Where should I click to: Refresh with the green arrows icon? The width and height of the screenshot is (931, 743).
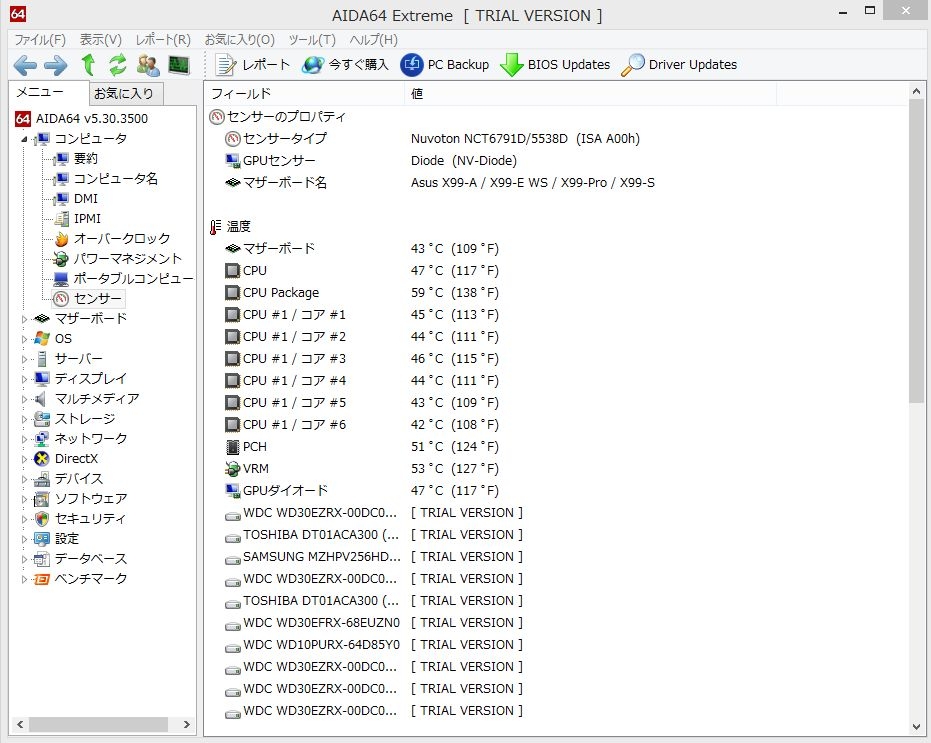(118, 64)
